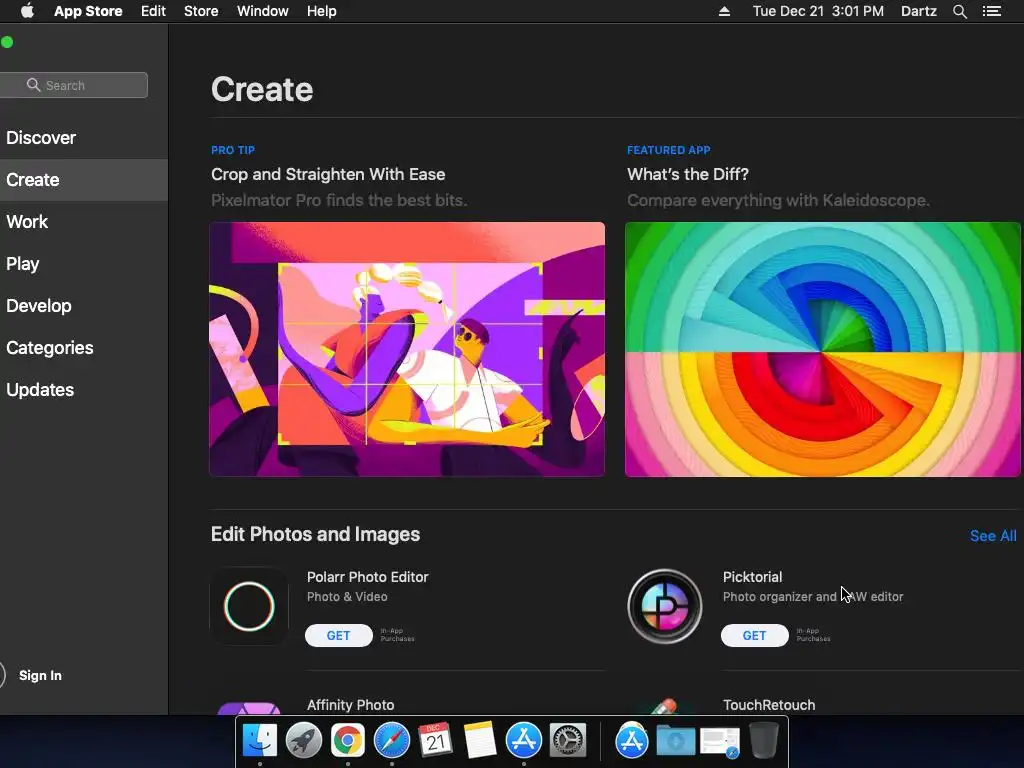The width and height of the screenshot is (1024, 768).
Task: Click GET for Polarr Photo Editor
Action: coord(338,635)
